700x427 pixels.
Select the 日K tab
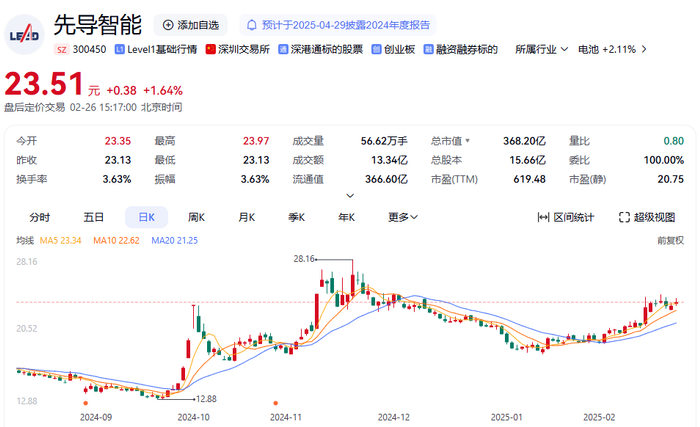[x=147, y=218]
